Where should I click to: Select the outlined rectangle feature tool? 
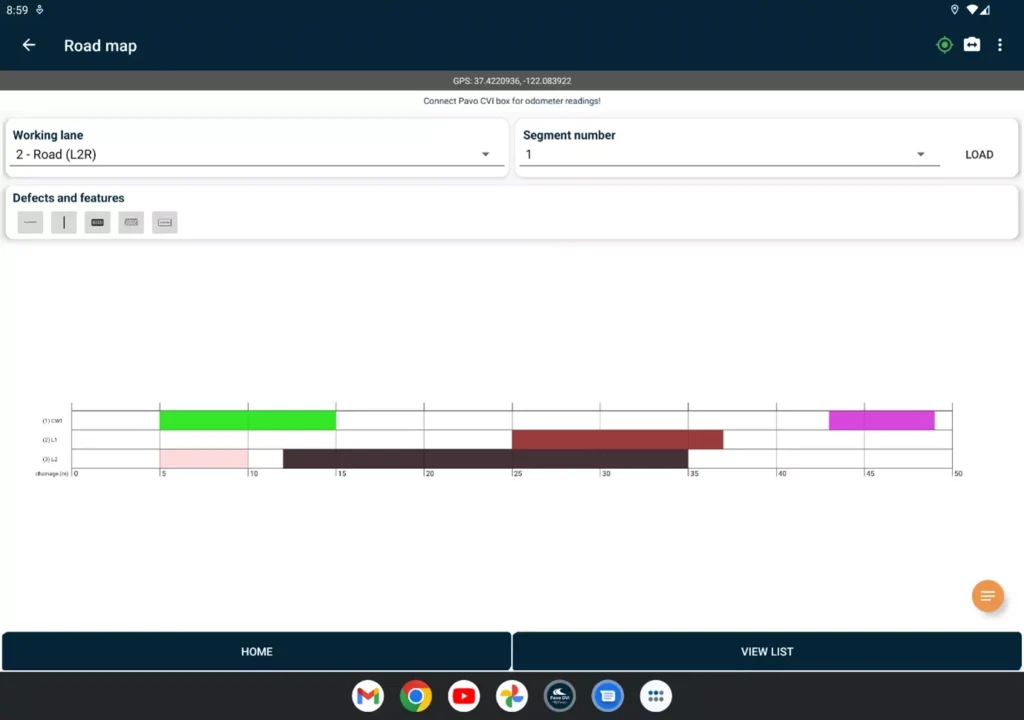click(165, 222)
